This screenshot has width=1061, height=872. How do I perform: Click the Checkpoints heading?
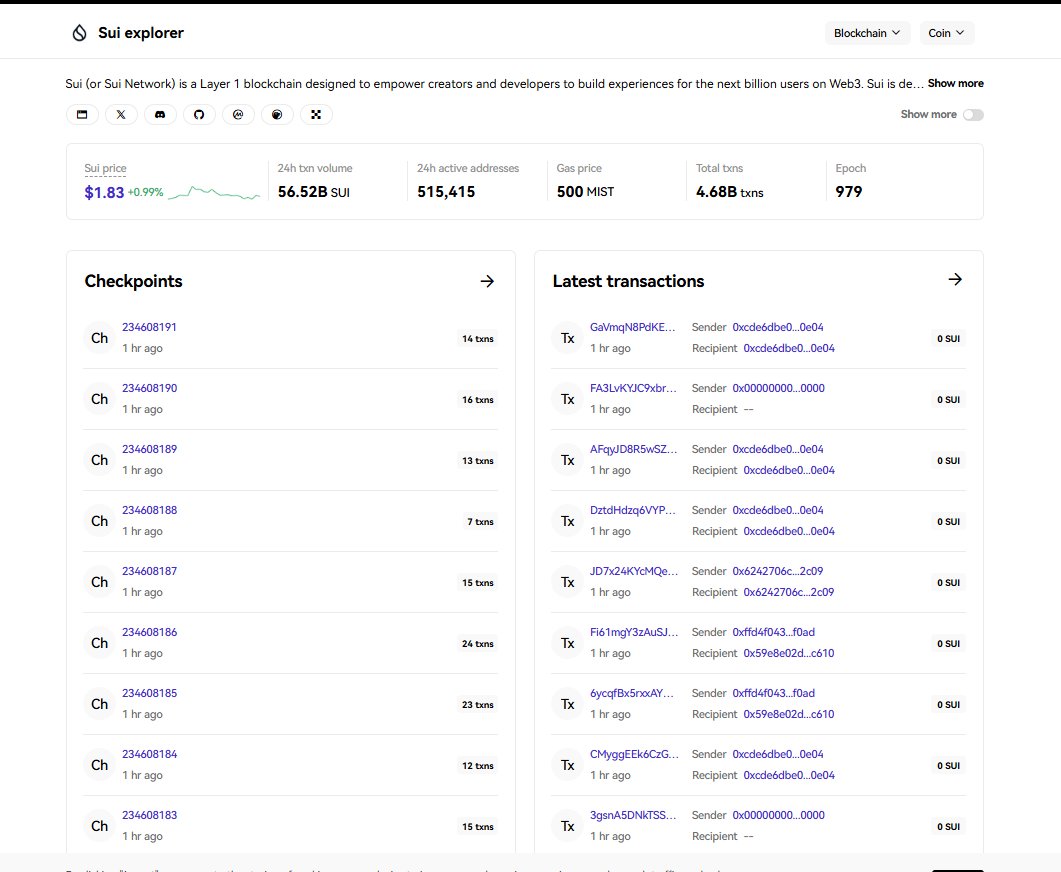click(x=133, y=281)
